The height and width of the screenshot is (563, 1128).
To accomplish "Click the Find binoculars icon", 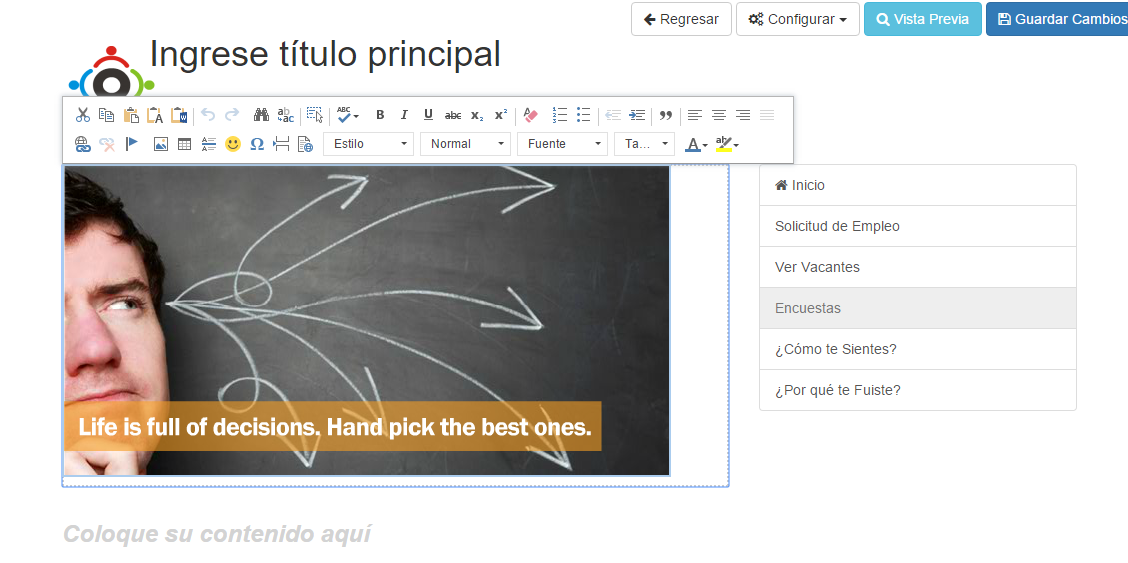I will click(261, 115).
